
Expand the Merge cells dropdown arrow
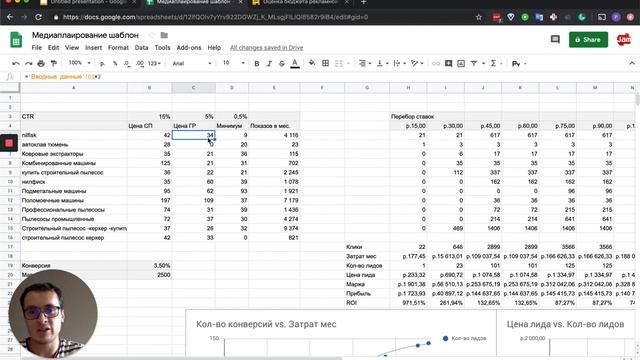tap(348, 64)
